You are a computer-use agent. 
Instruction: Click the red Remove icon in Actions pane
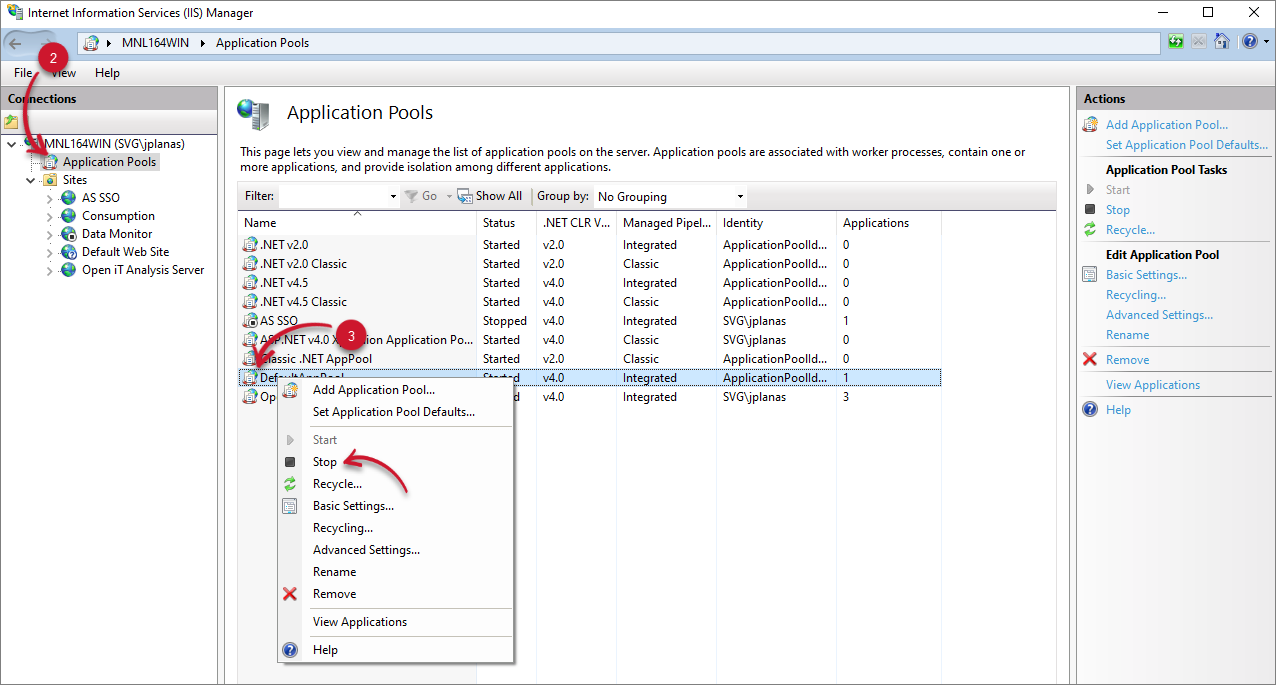click(1090, 360)
